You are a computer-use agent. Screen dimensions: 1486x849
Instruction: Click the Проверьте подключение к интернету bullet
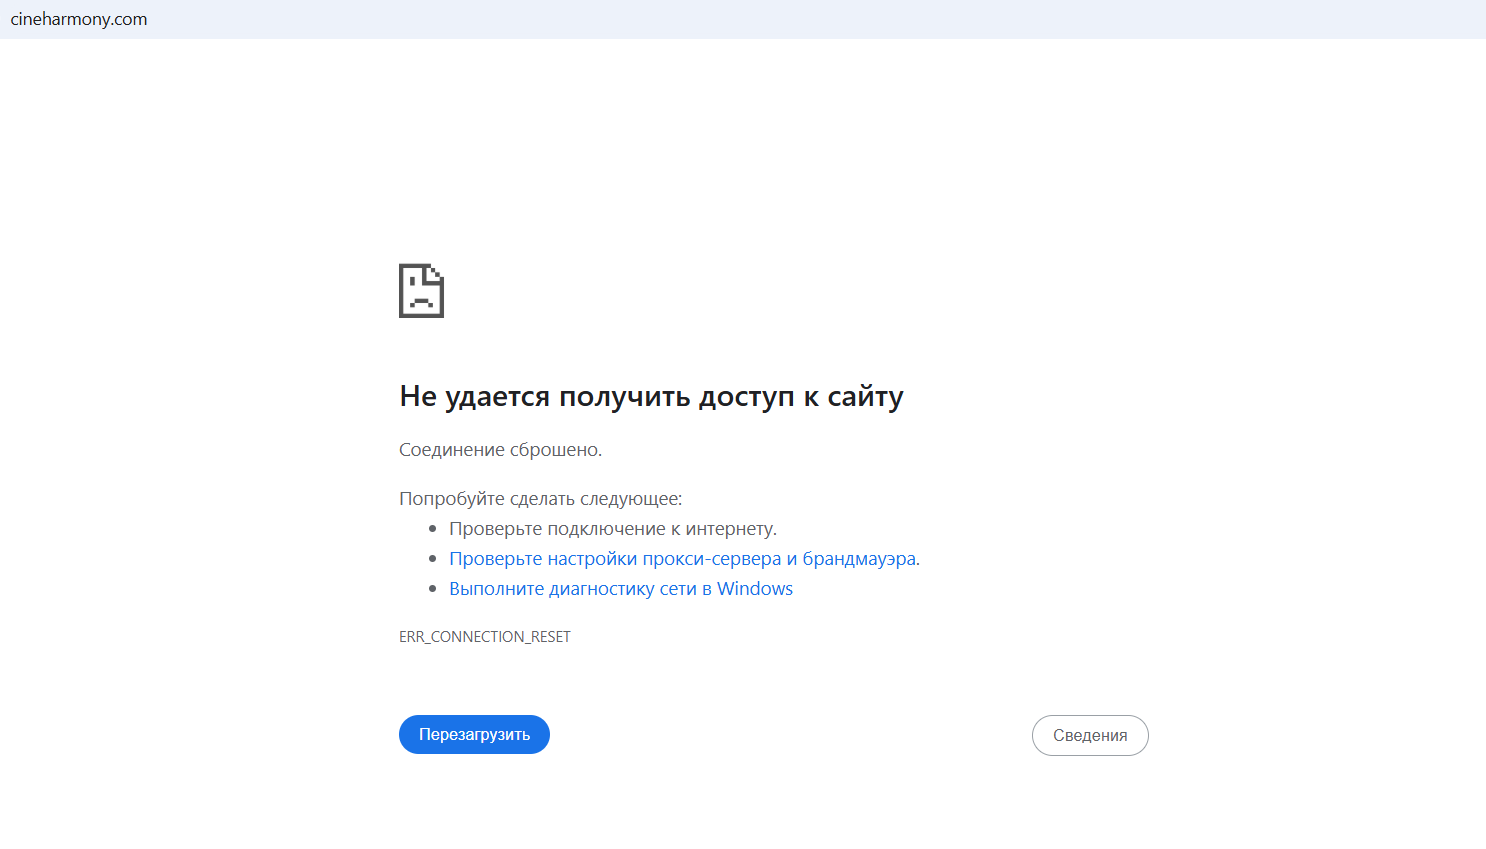click(x=613, y=529)
